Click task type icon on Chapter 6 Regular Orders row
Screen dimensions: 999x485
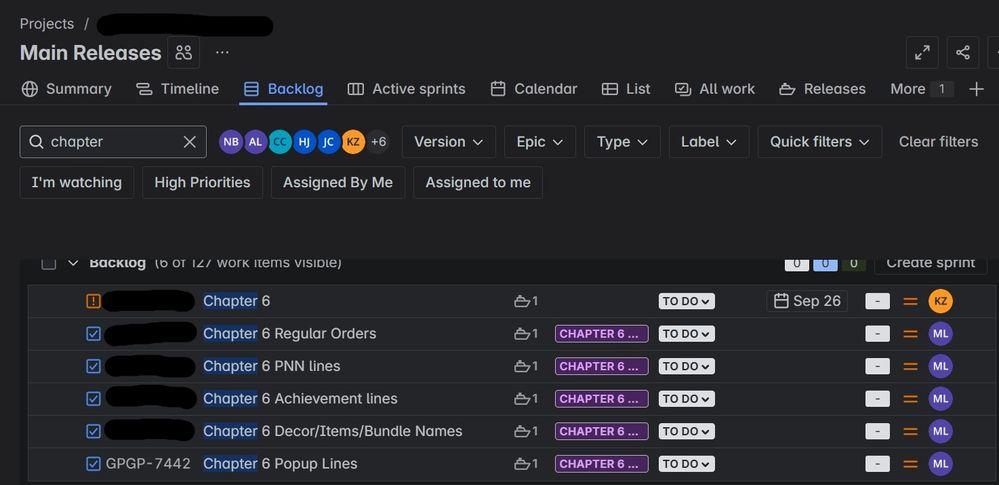click(93, 333)
